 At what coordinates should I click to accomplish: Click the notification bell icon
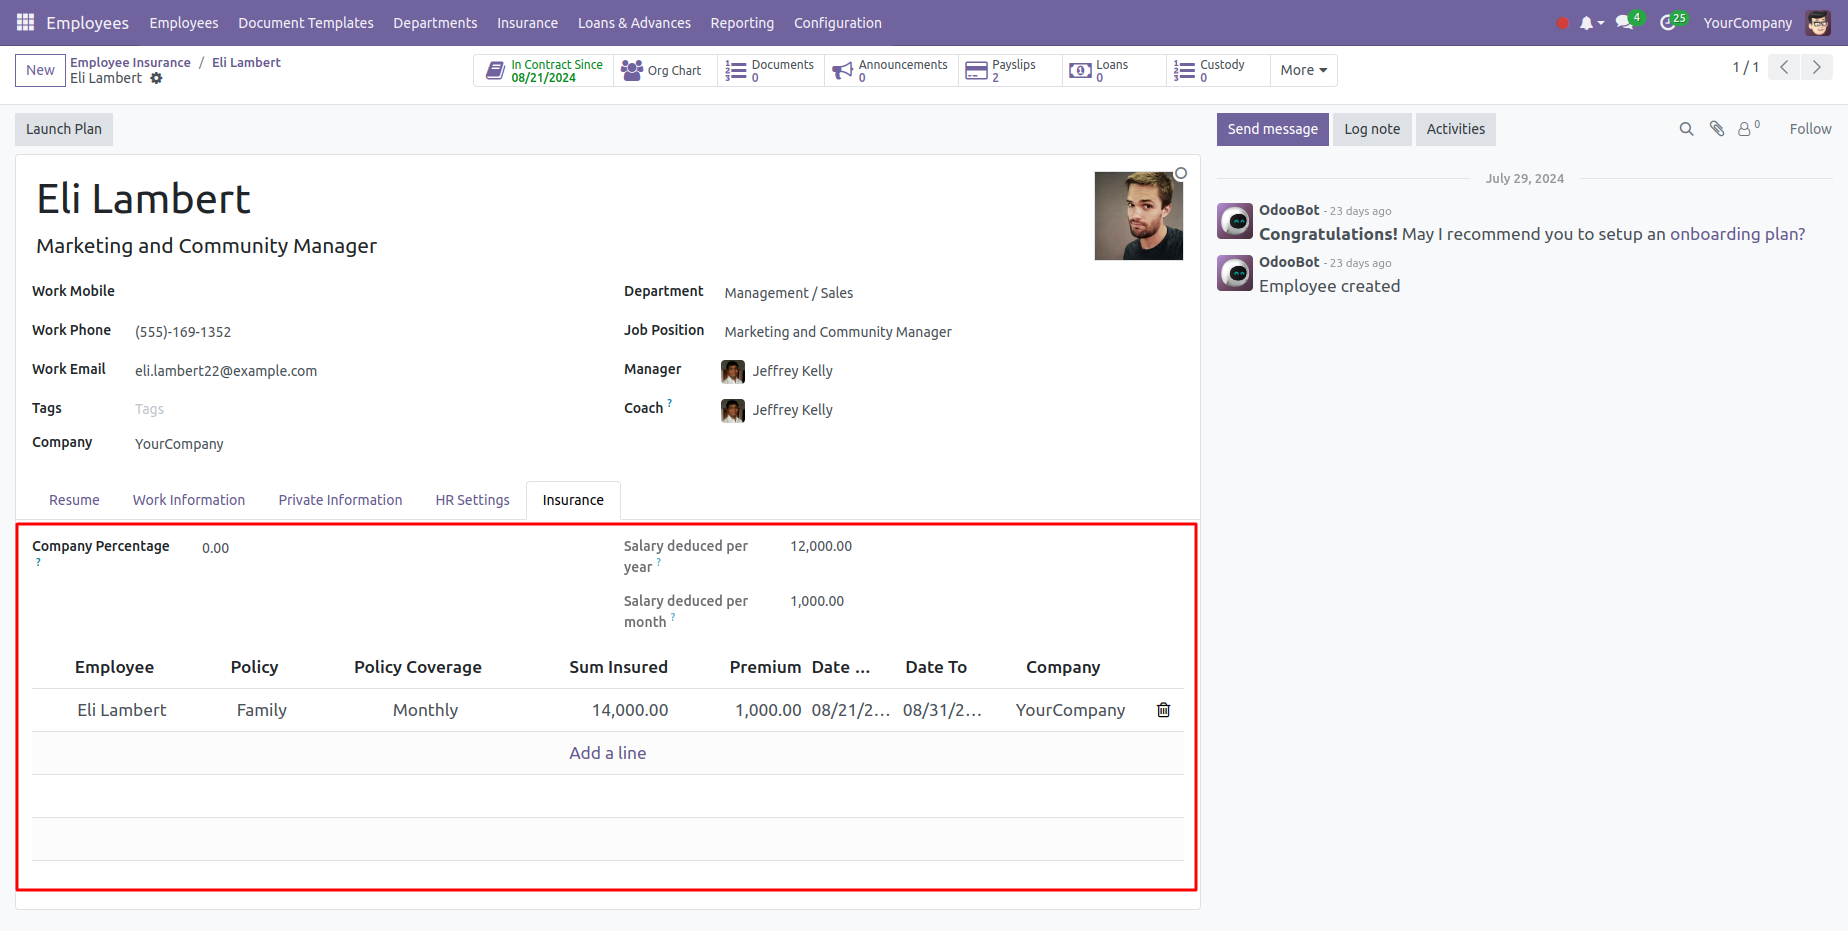(1586, 23)
